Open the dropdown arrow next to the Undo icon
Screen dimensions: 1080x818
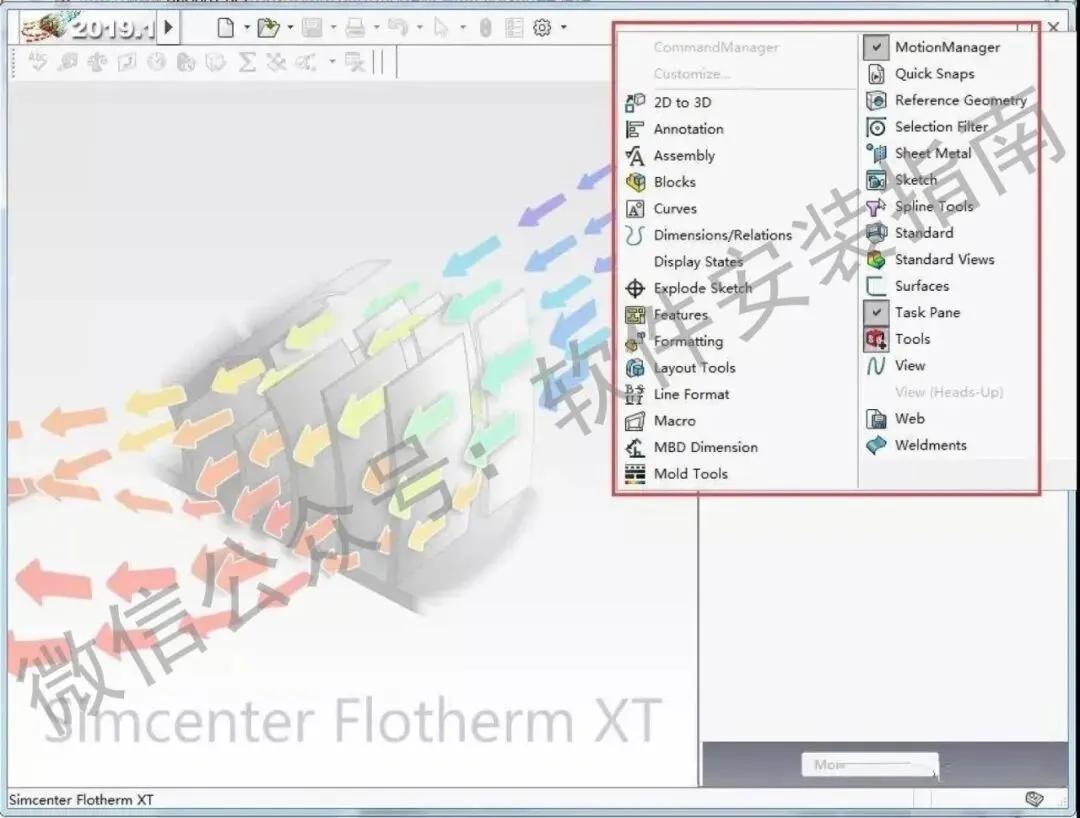pos(419,28)
